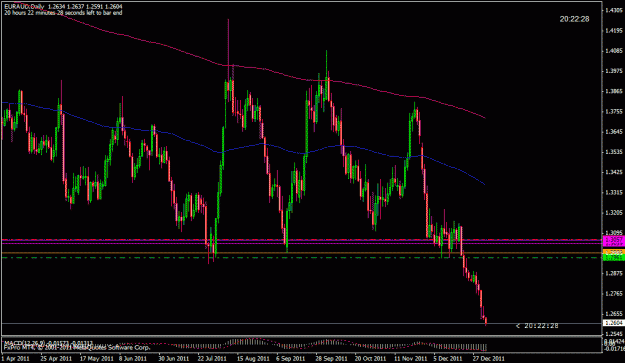Select the green price level tag
The image size is (625, 363).
point(614,258)
